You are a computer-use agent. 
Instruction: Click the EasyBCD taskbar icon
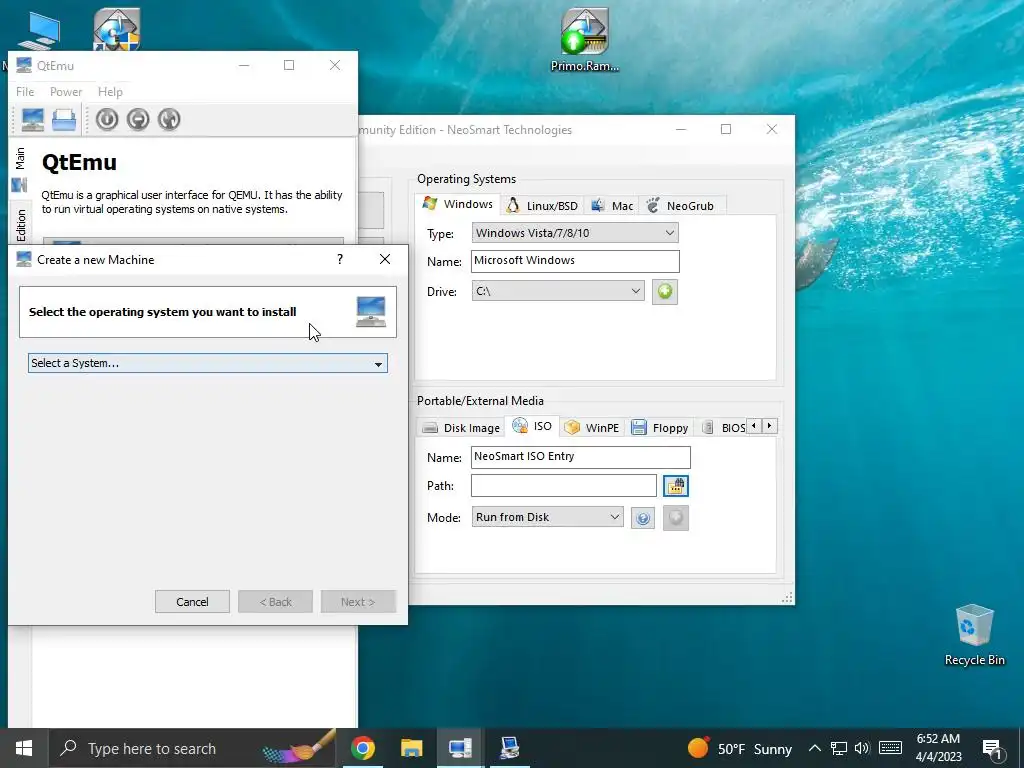(x=509, y=748)
